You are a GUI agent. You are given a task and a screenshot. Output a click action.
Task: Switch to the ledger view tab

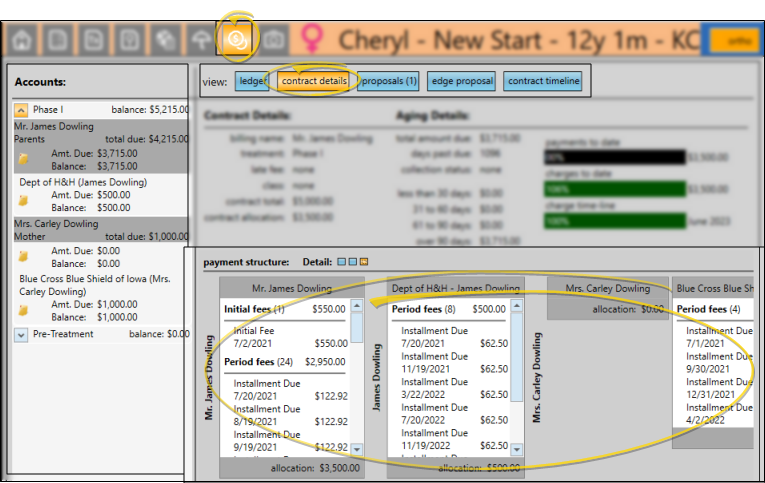(252, 81)
